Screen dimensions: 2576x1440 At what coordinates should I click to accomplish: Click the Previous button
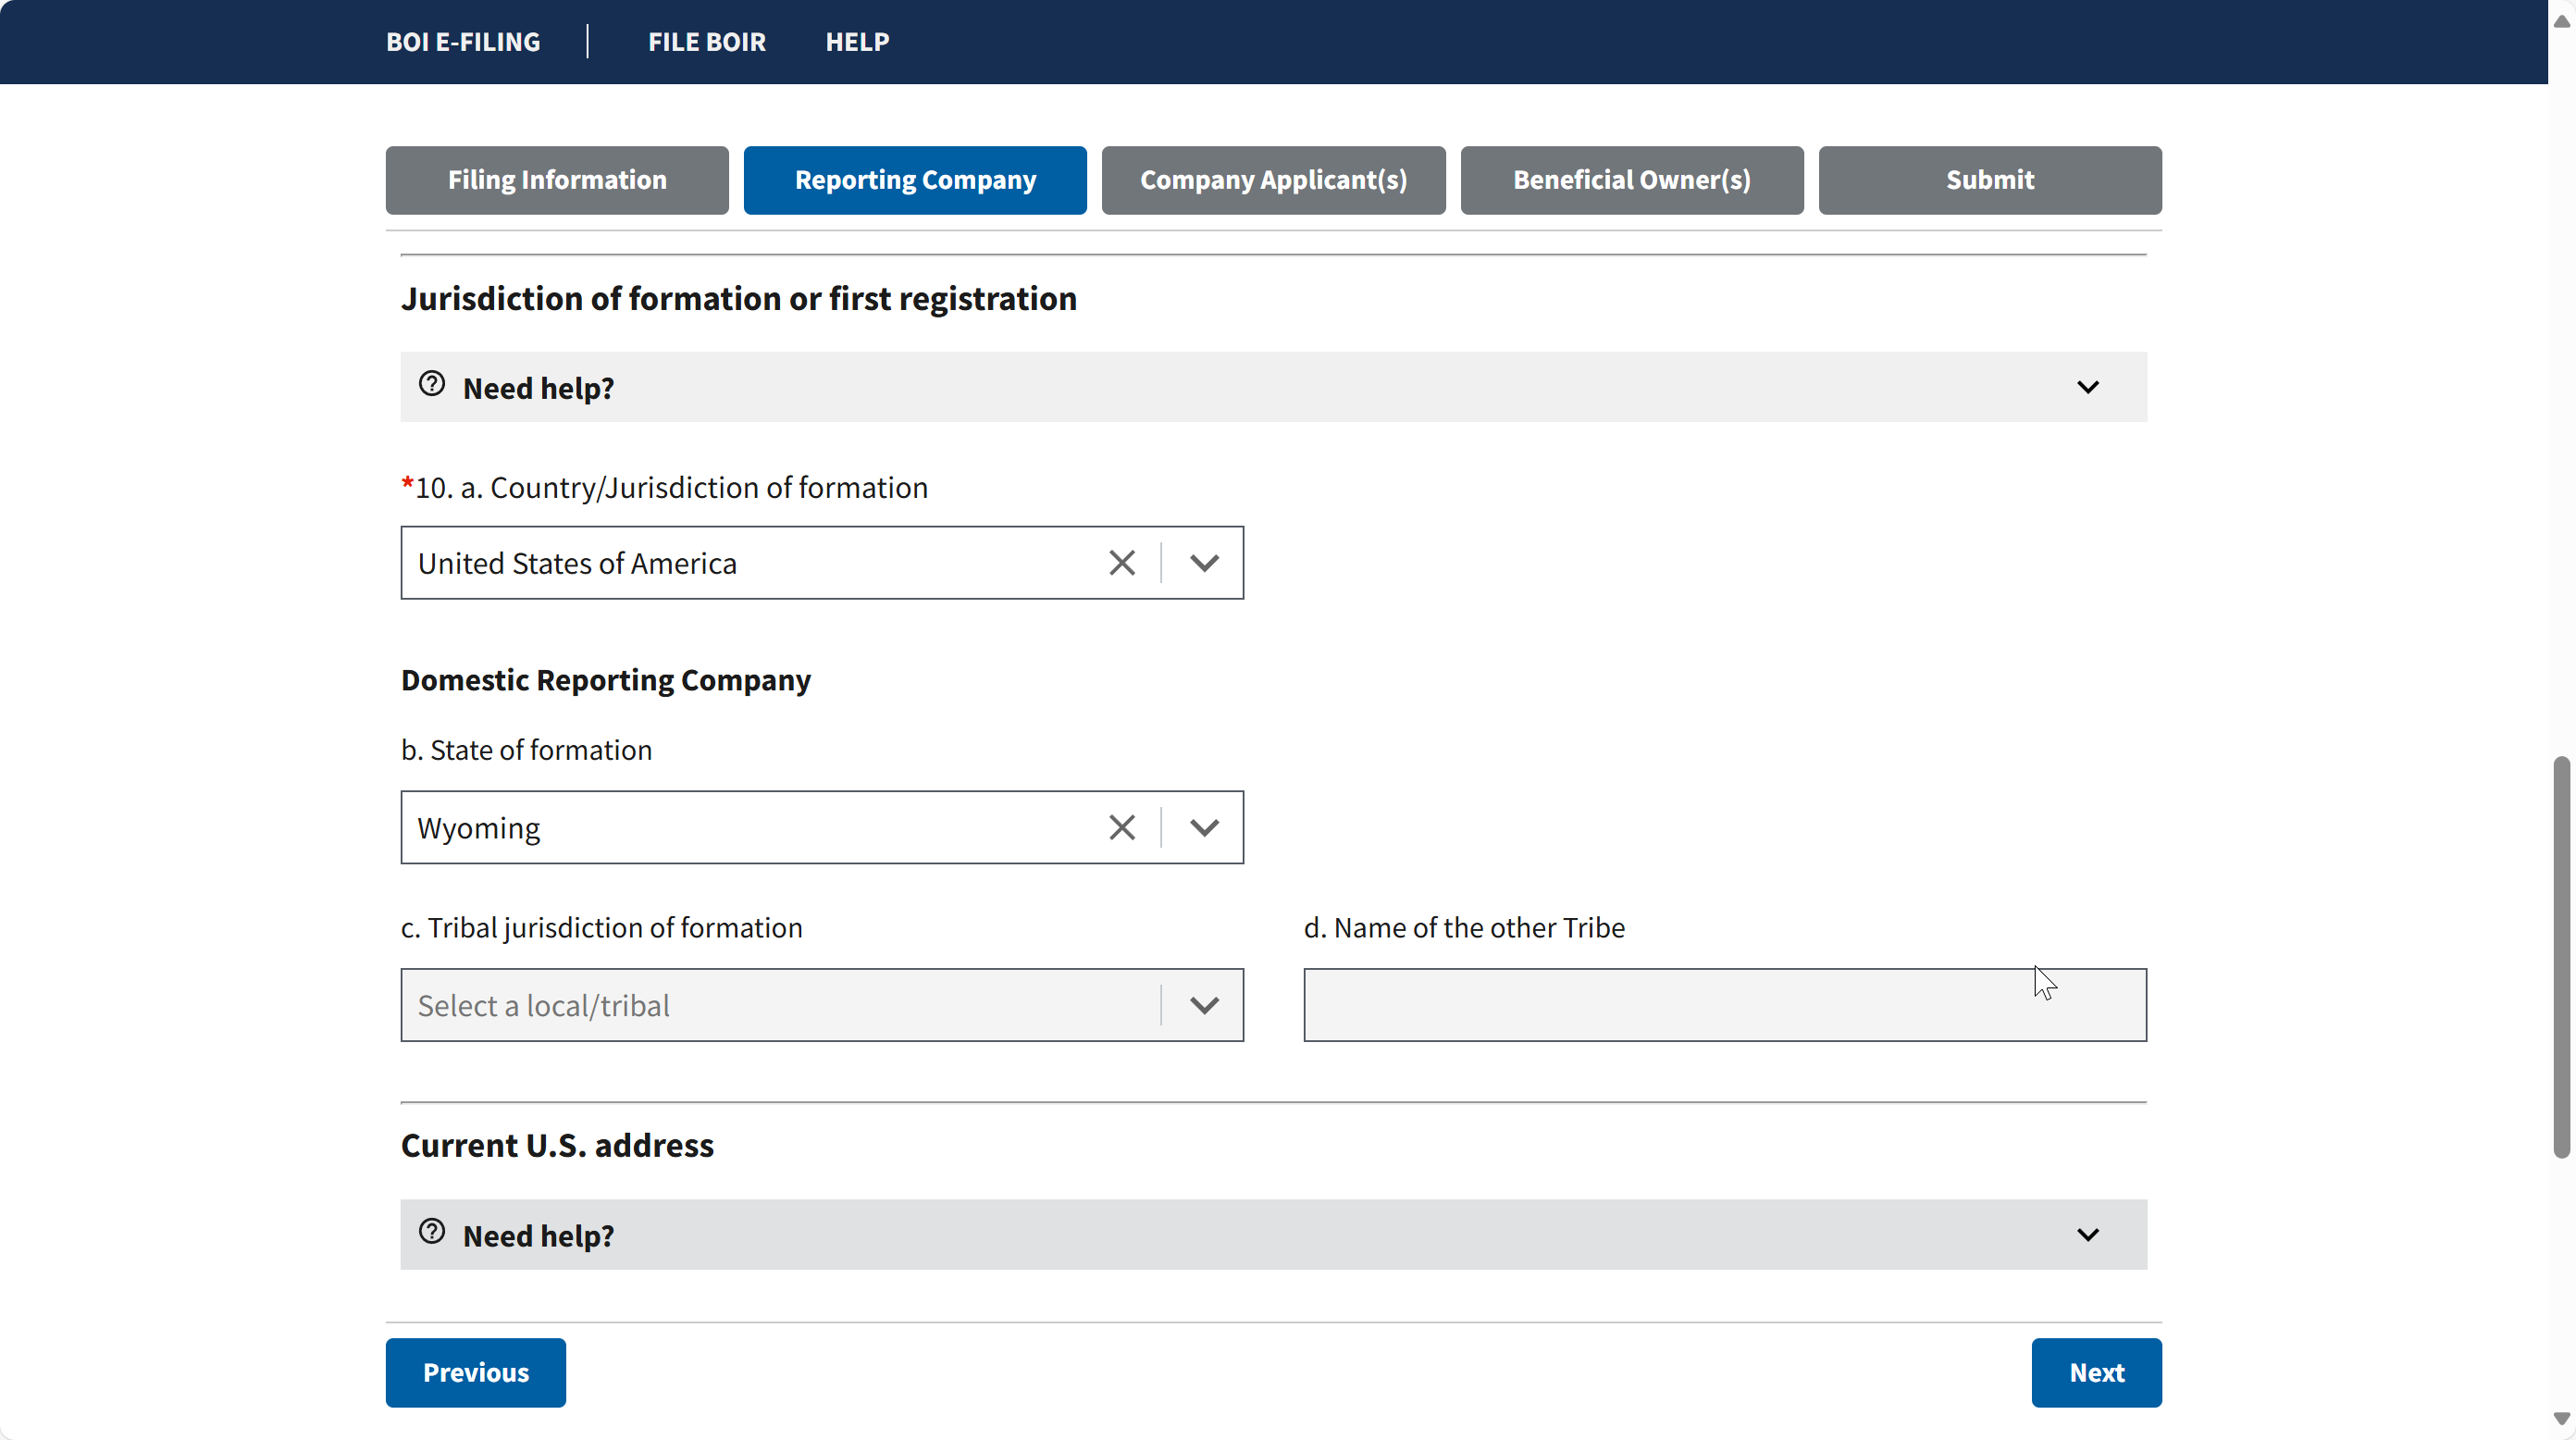pyautogui.click(x=476, y=1373)
